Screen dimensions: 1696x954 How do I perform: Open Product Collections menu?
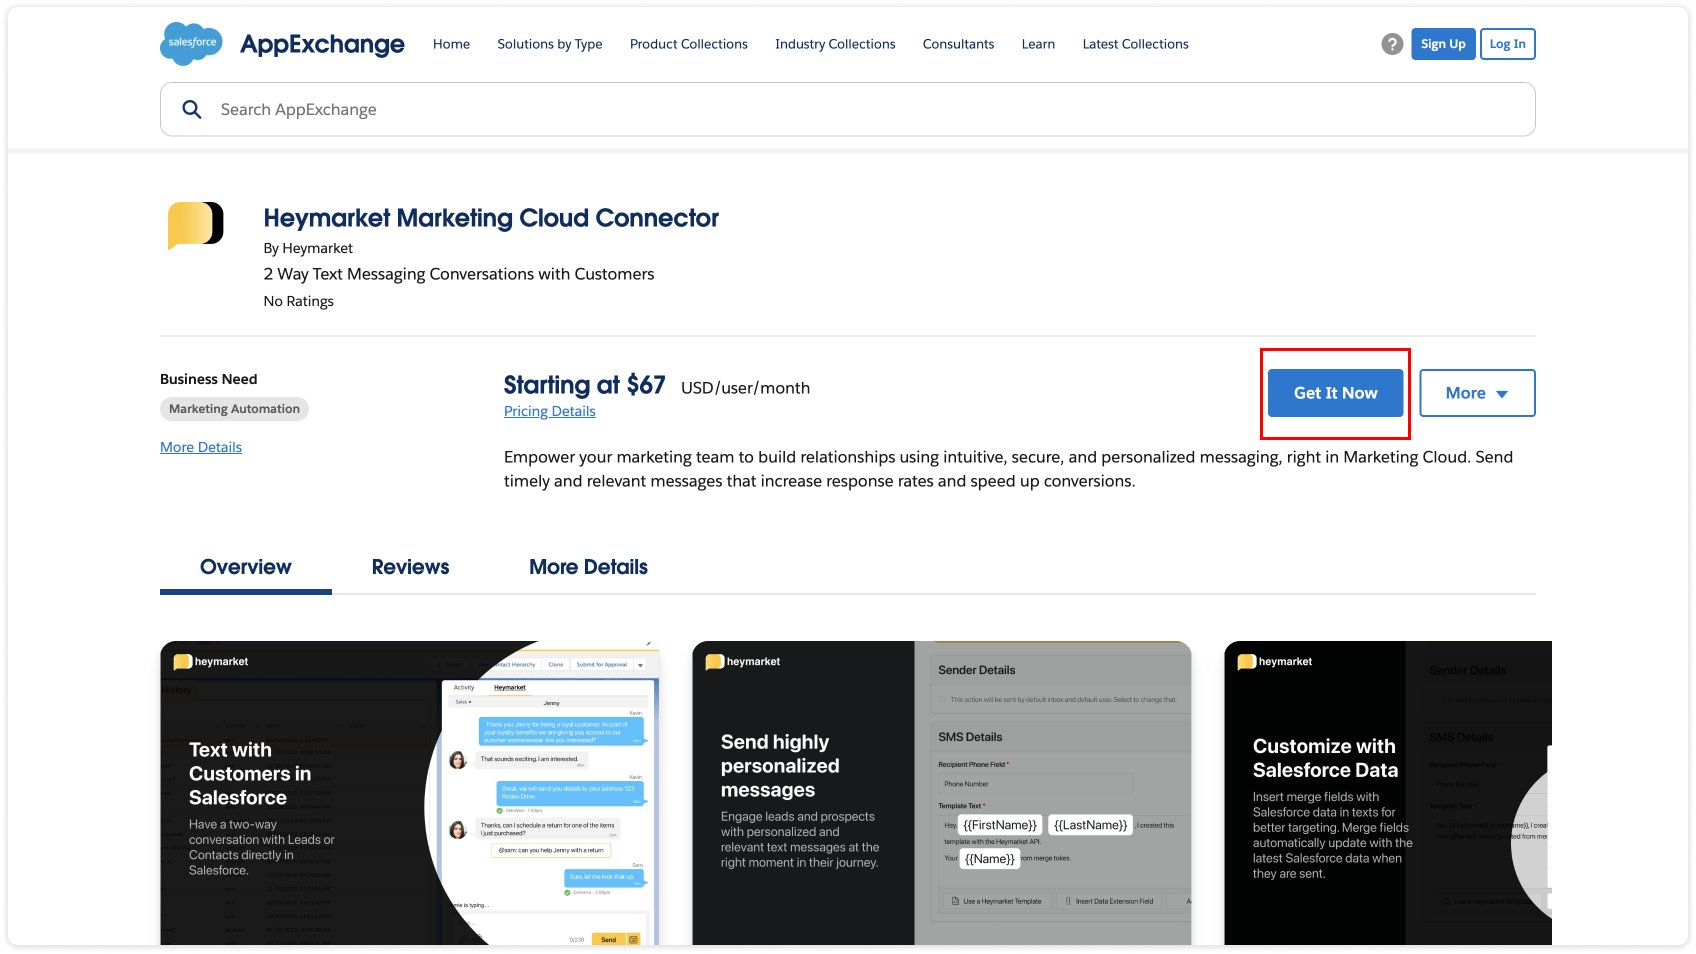(689, 44)
